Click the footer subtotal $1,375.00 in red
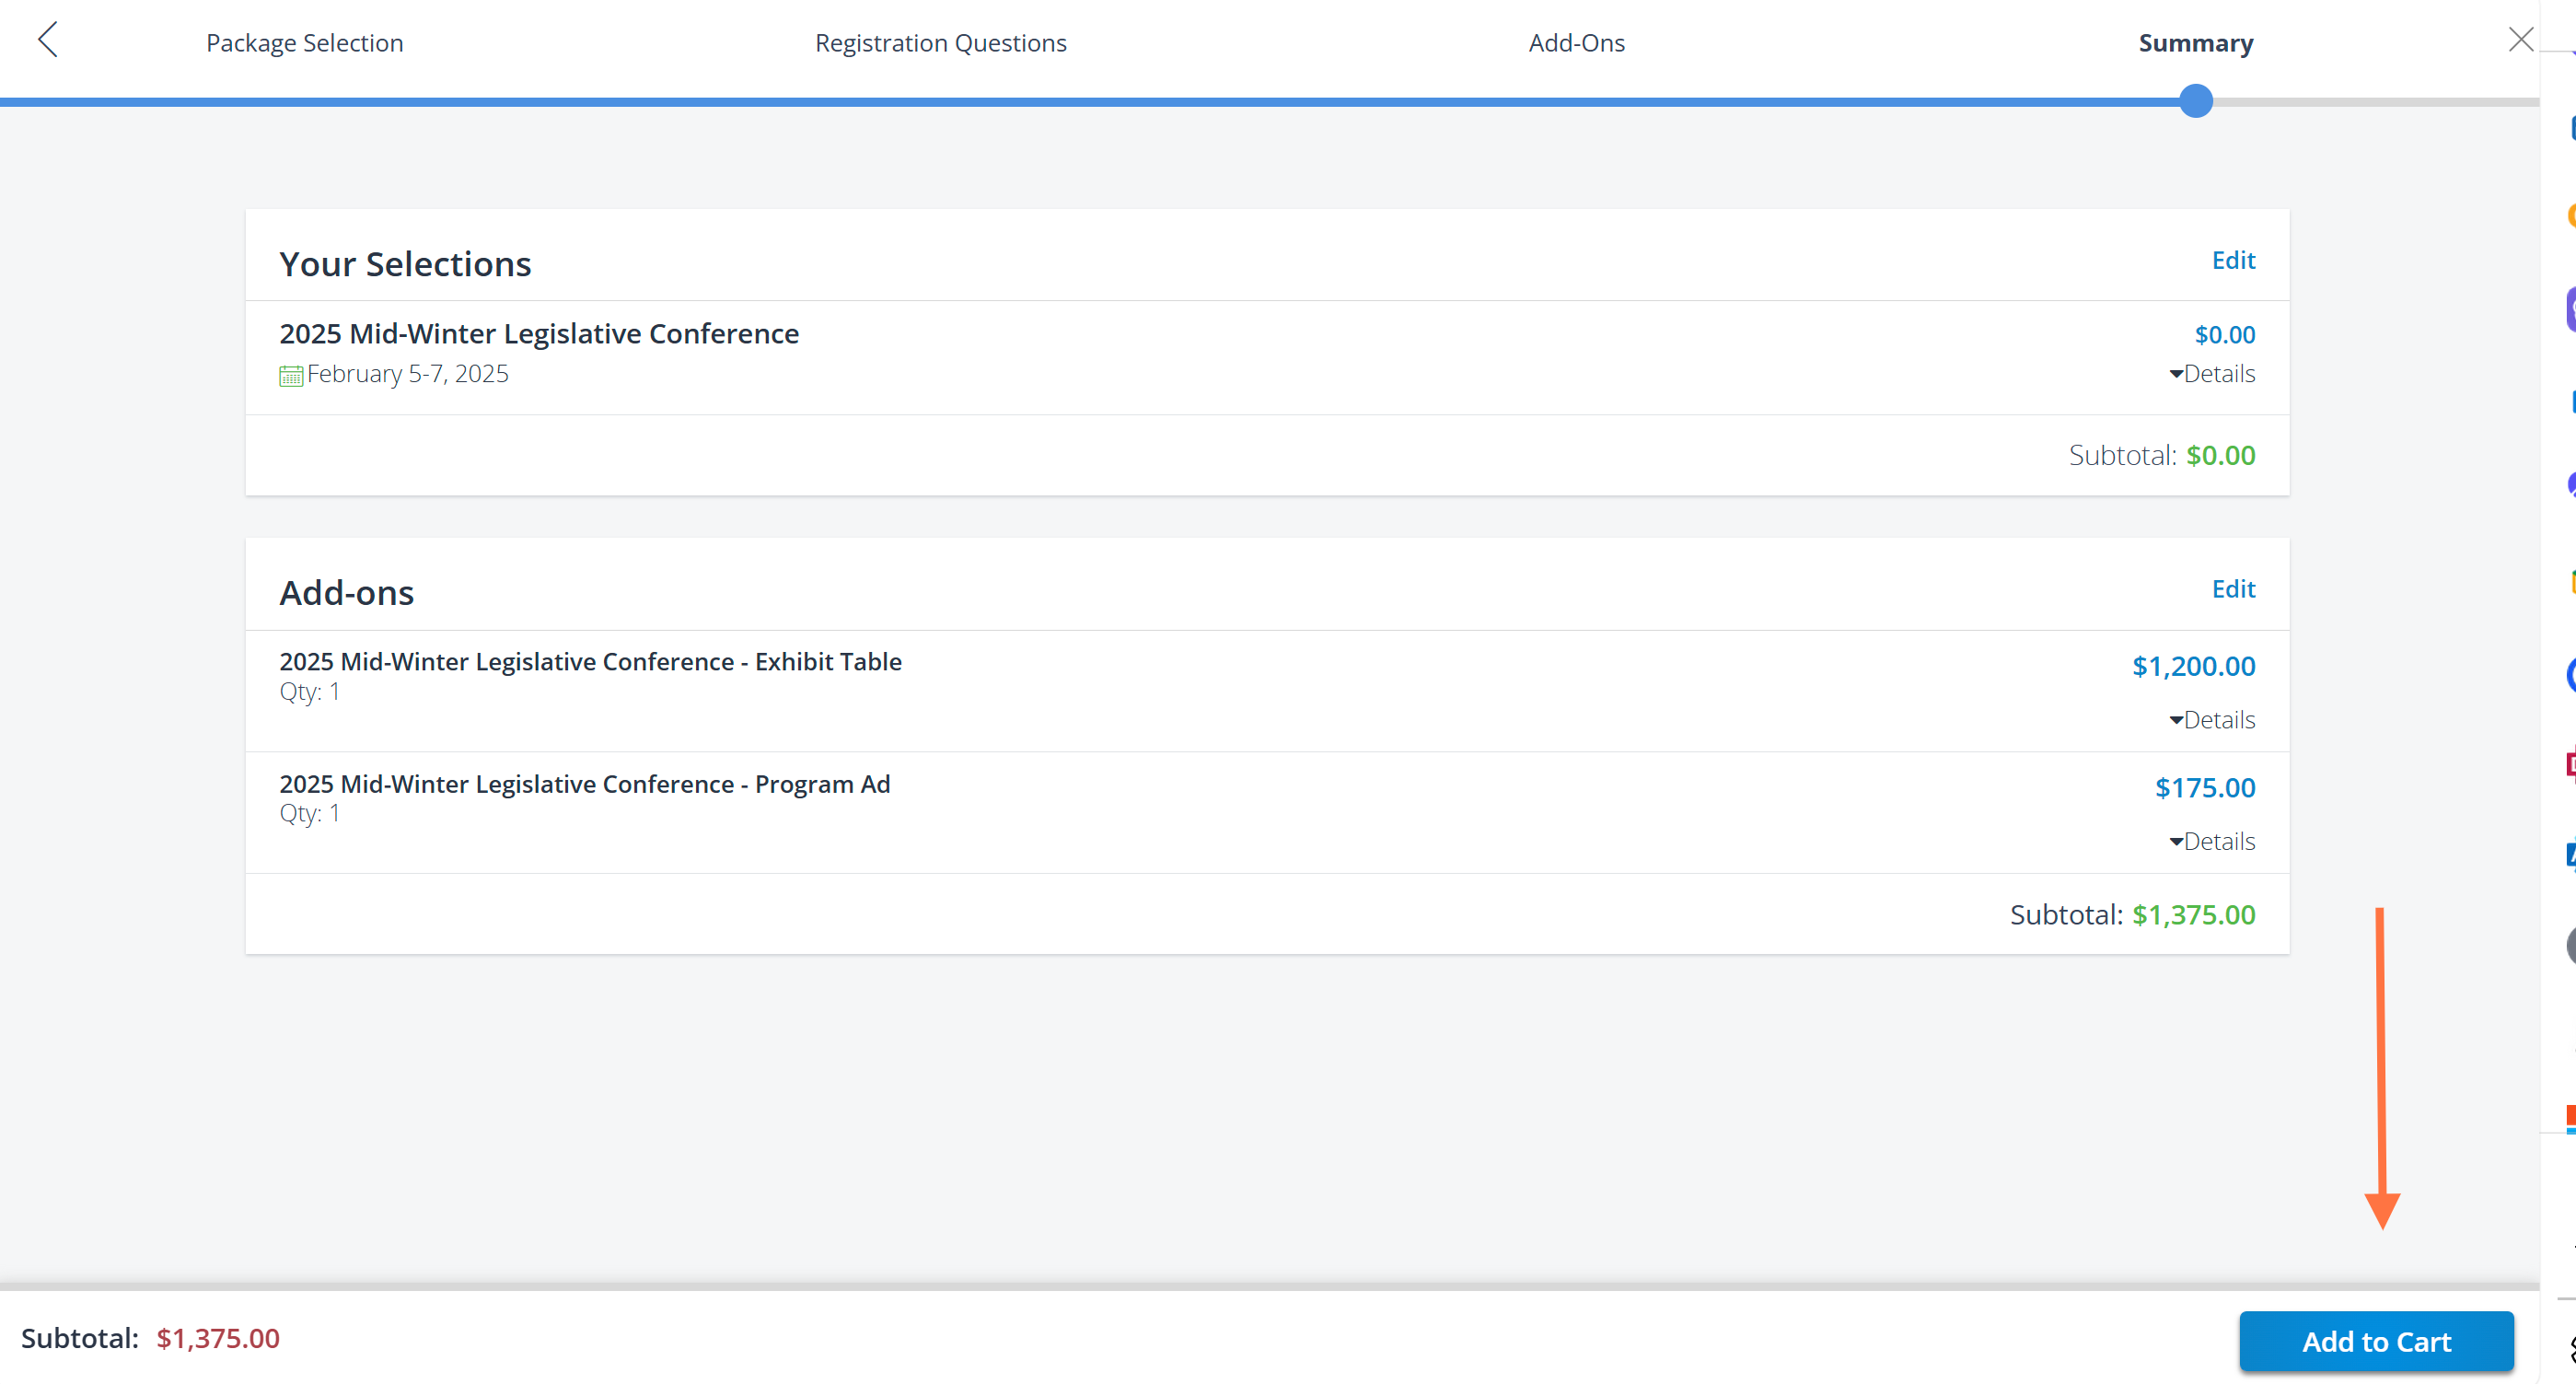The height and width of the screenshot is (1384, 2576). pyautogui.click(x=218, y=1338)
